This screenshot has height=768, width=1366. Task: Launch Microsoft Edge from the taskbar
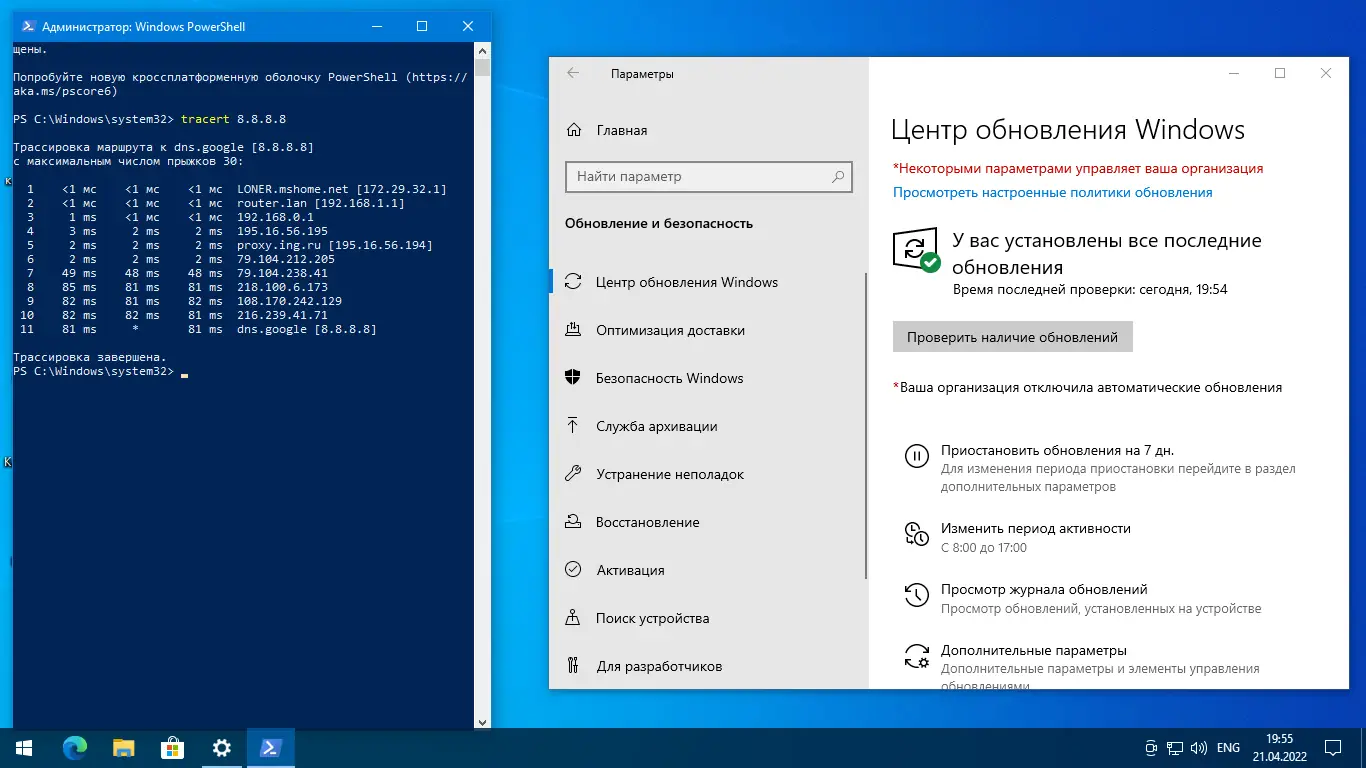coord(74,748)
